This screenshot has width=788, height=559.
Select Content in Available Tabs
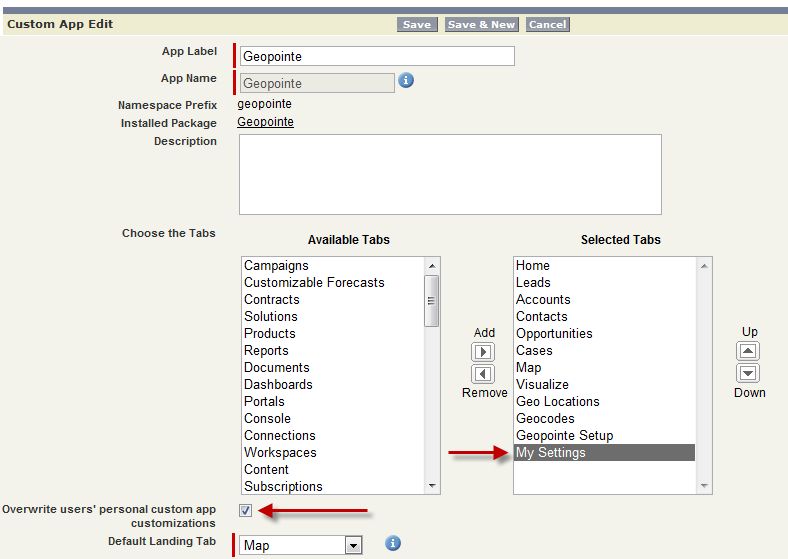coord(334,470)
